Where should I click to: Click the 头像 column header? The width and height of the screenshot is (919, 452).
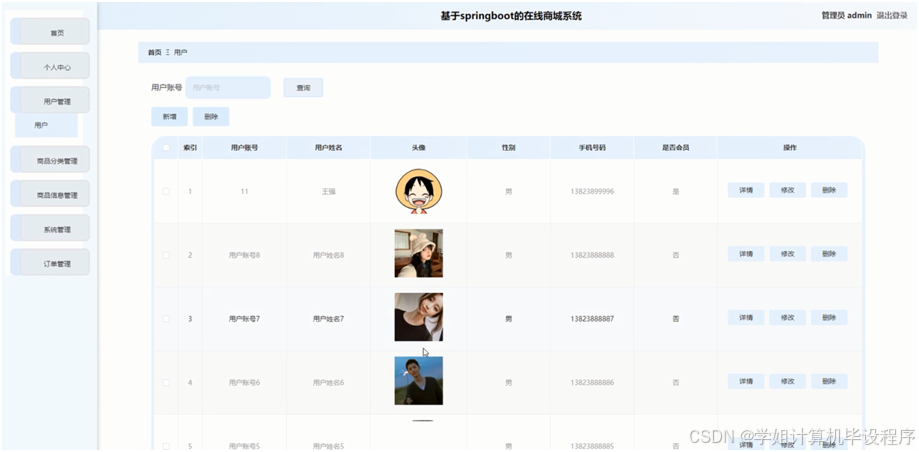click(418, 148)
